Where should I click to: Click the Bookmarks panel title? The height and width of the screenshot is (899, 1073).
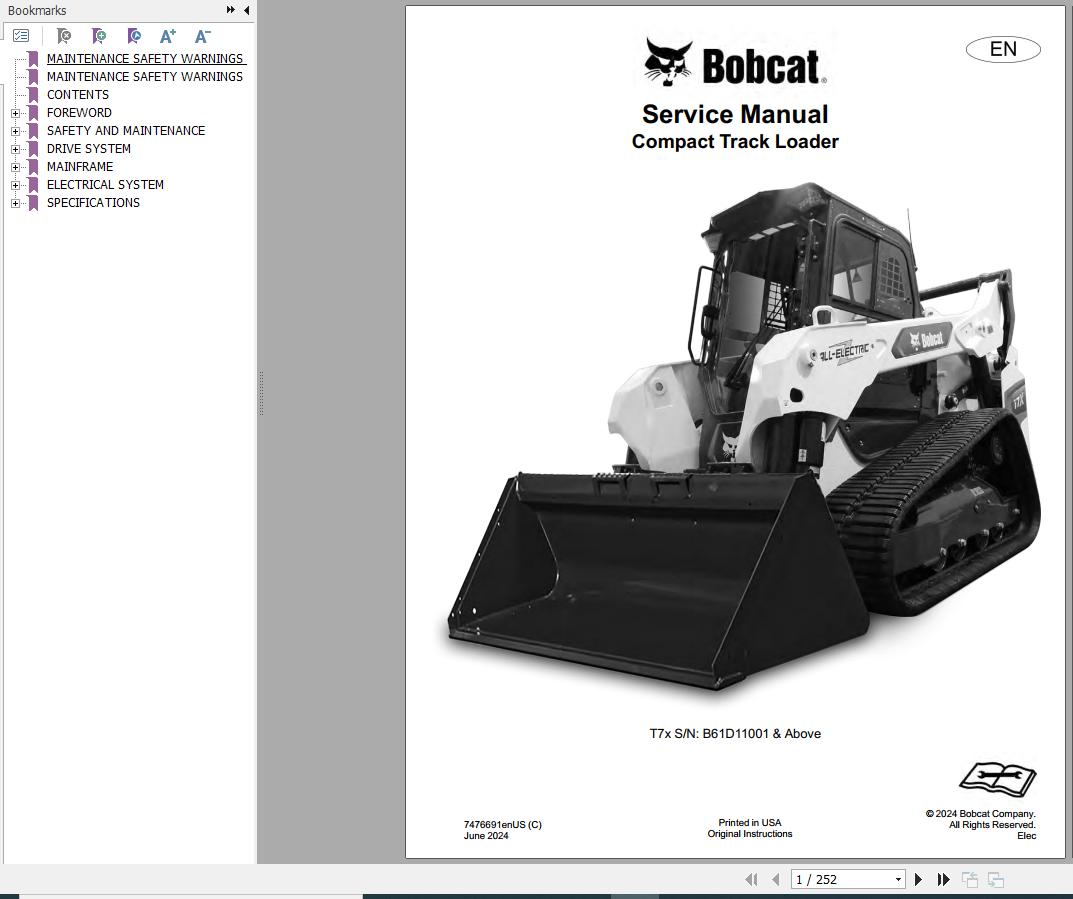[37, 10]
